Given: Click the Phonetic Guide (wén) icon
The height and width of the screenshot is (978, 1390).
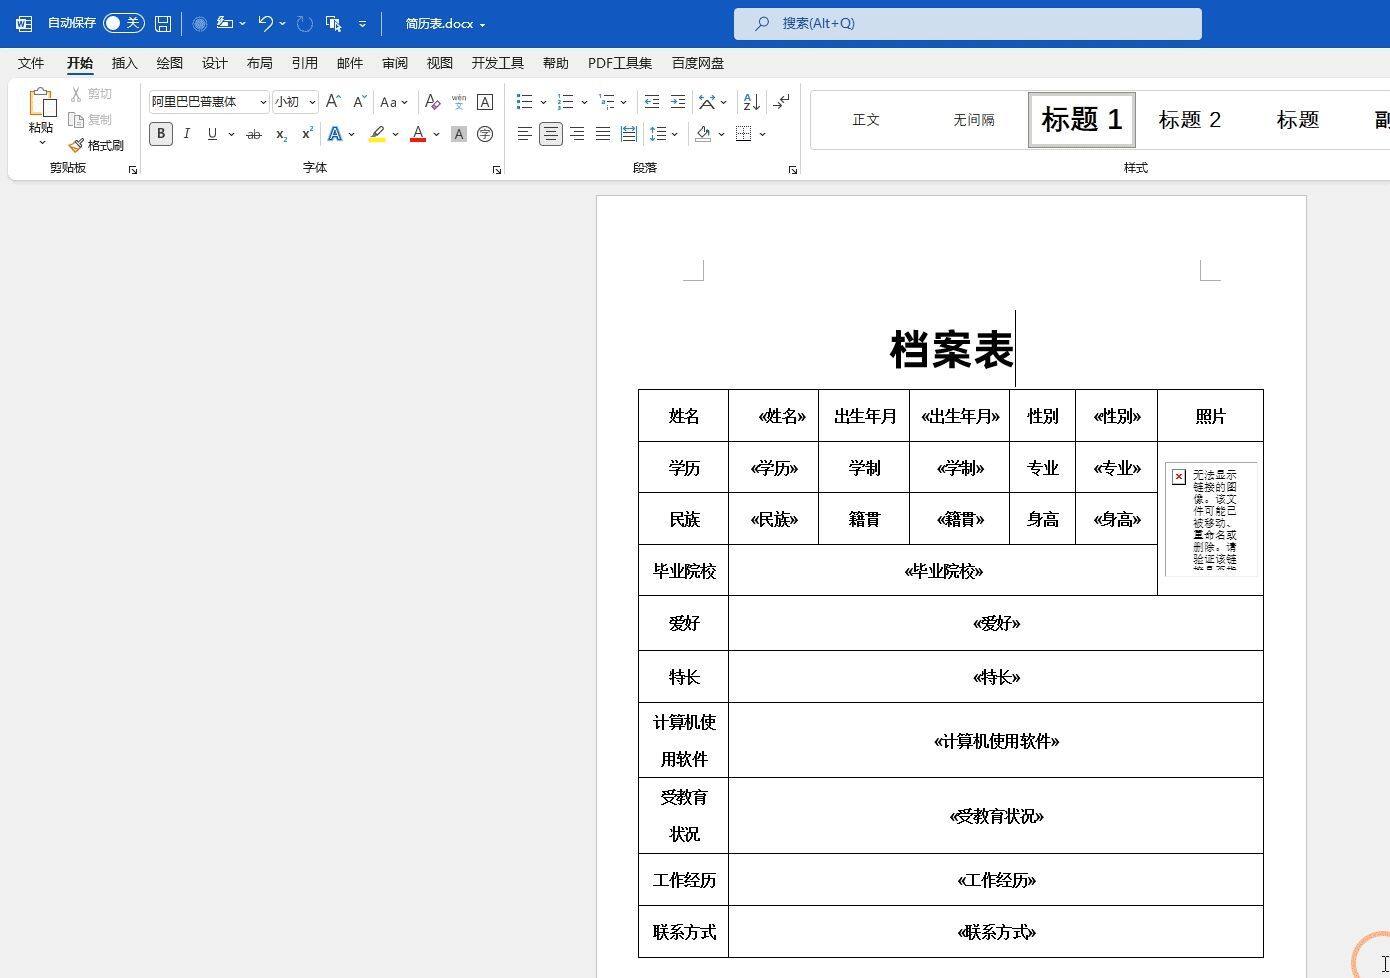Looking at the screenshot, I should click(x=459, y=102).
